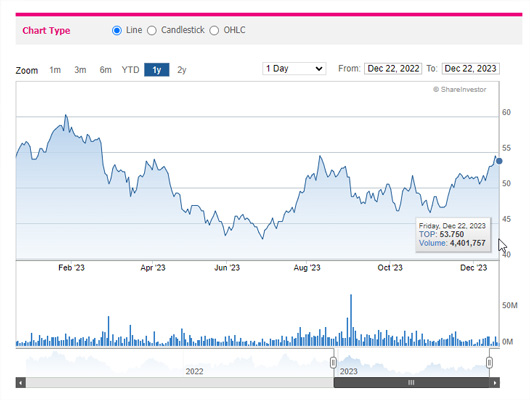This screenshot has width=530, height=400.
Task: Select the Candlestick chart type
Action: point(152,31)
